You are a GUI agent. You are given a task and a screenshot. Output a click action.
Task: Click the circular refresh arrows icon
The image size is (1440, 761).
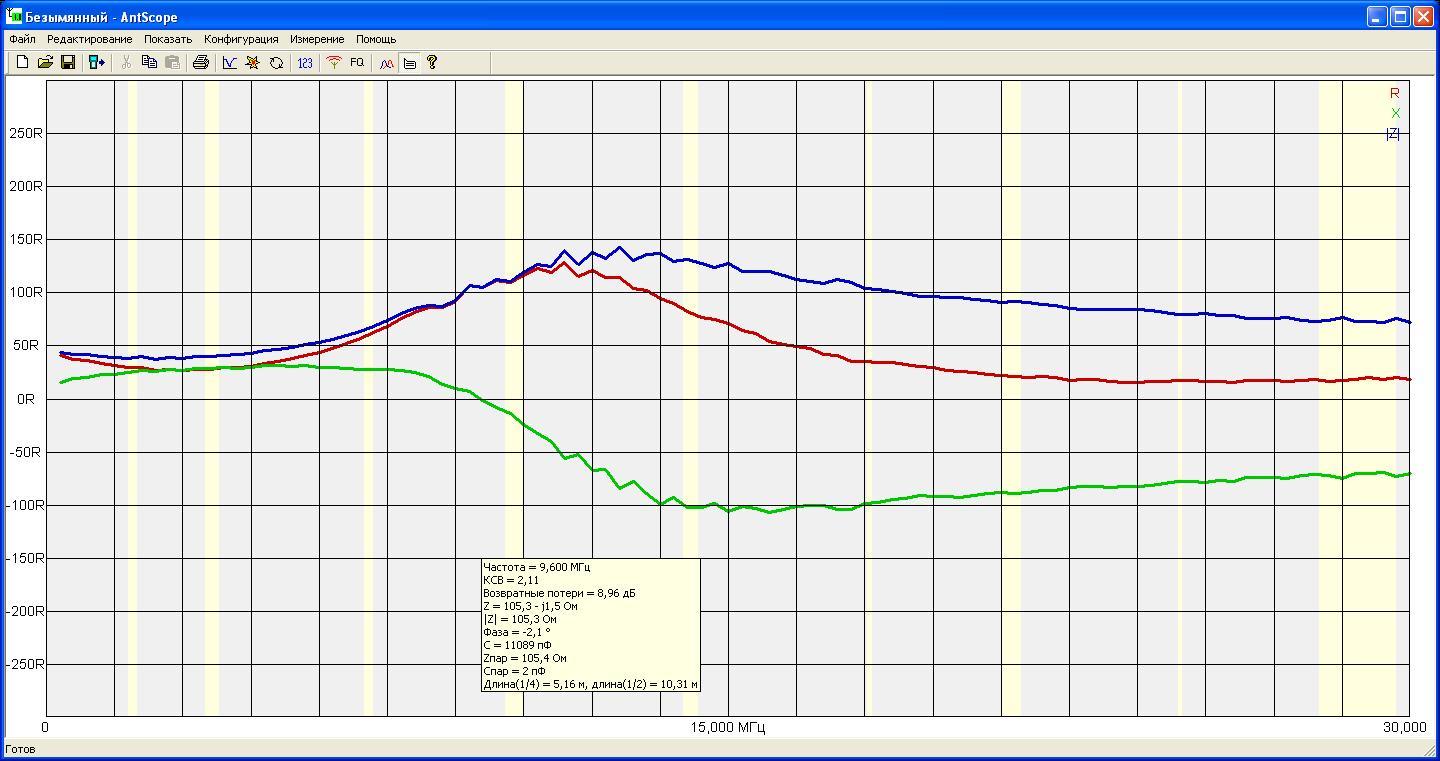[x=276, y=62]
